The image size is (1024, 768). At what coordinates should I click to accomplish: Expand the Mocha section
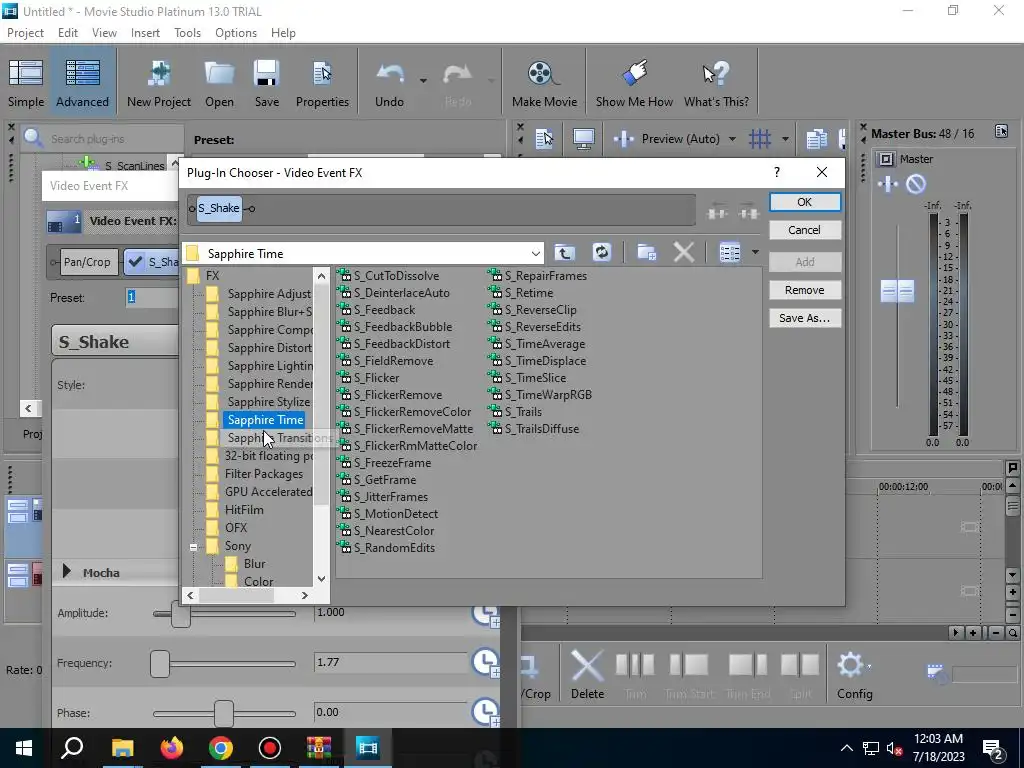tap(67, 571)
